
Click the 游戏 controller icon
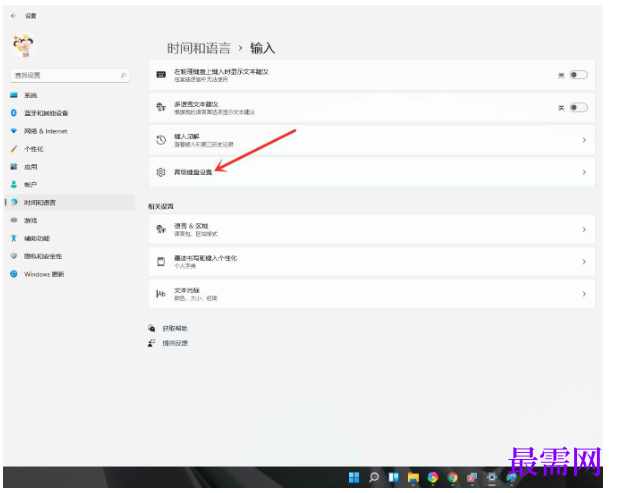(14, 220)
